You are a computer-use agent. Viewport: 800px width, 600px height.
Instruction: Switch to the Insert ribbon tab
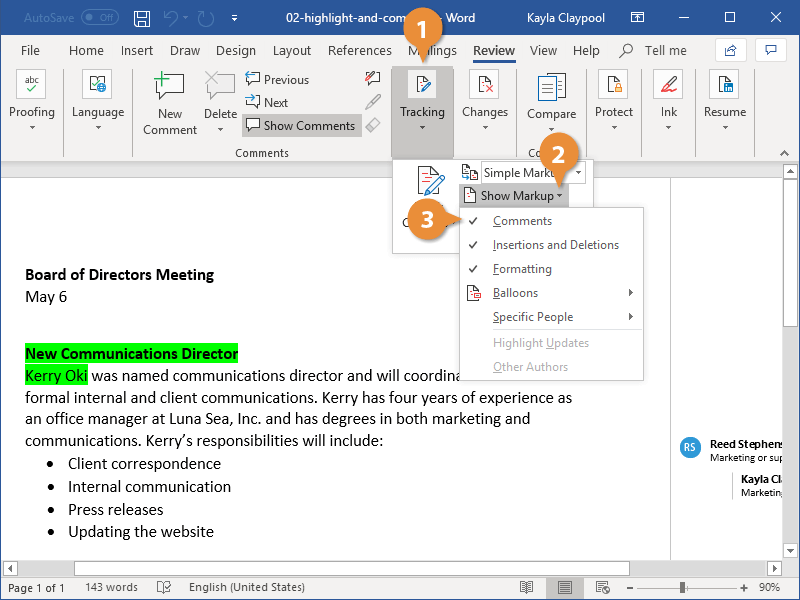point(137,50)
